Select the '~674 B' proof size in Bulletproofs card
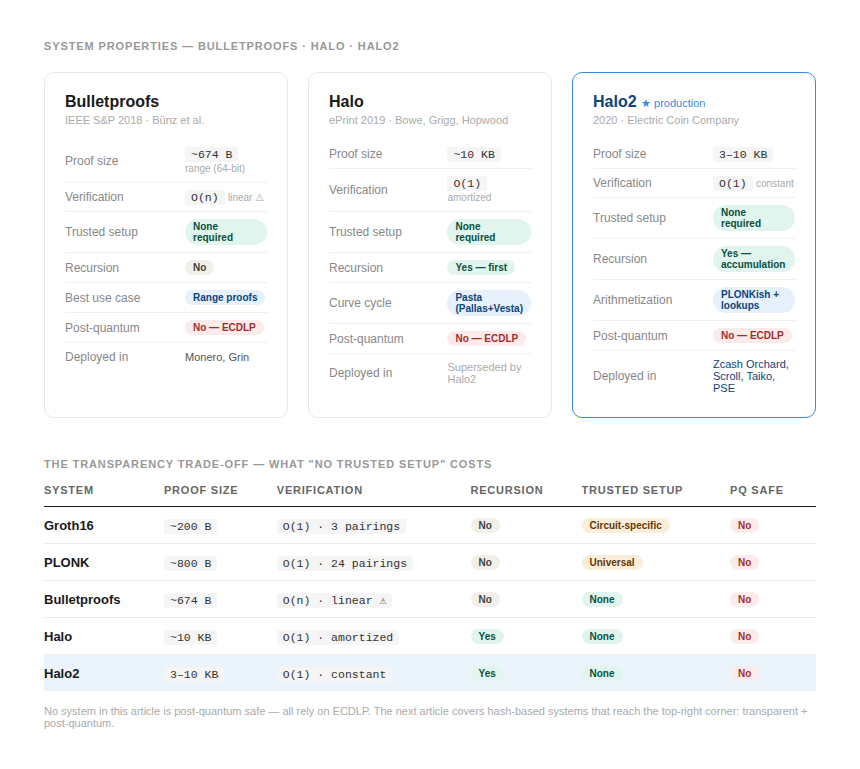Screen dimensions: 860x769 [212, 155]
